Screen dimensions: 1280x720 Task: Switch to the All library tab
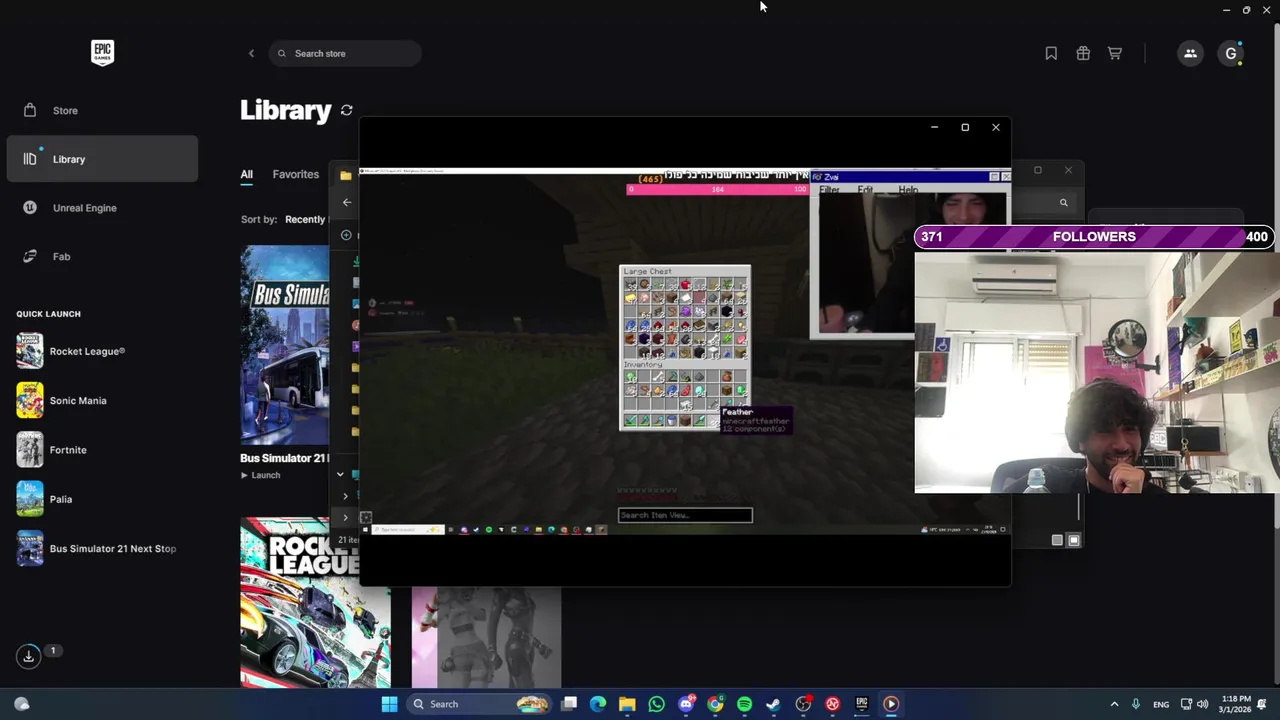click(x=246, y=174)
